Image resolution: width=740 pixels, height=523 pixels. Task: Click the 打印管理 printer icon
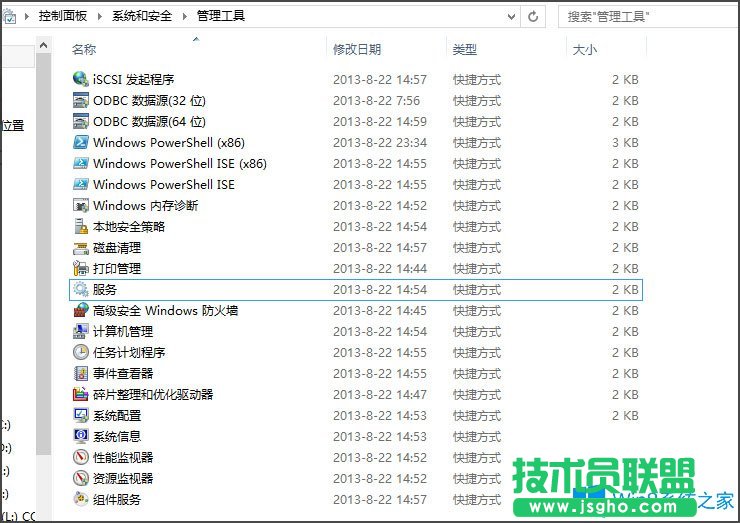[81, 268]
